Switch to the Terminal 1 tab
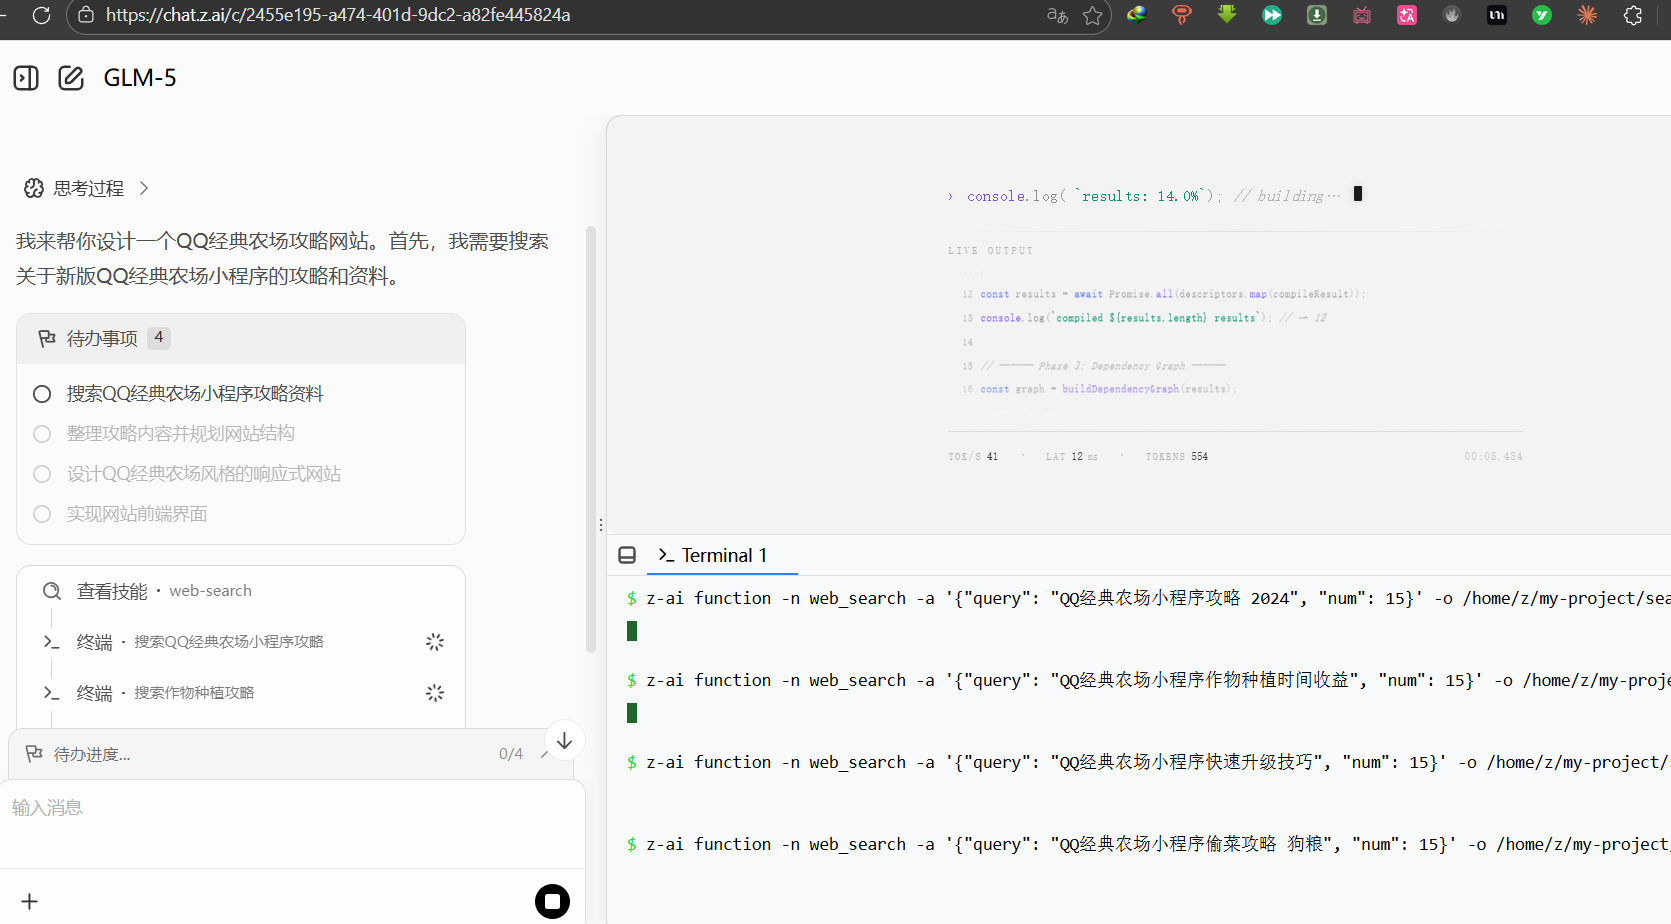1671x924 pixels. pyautogui.click(x=713, y=555)
